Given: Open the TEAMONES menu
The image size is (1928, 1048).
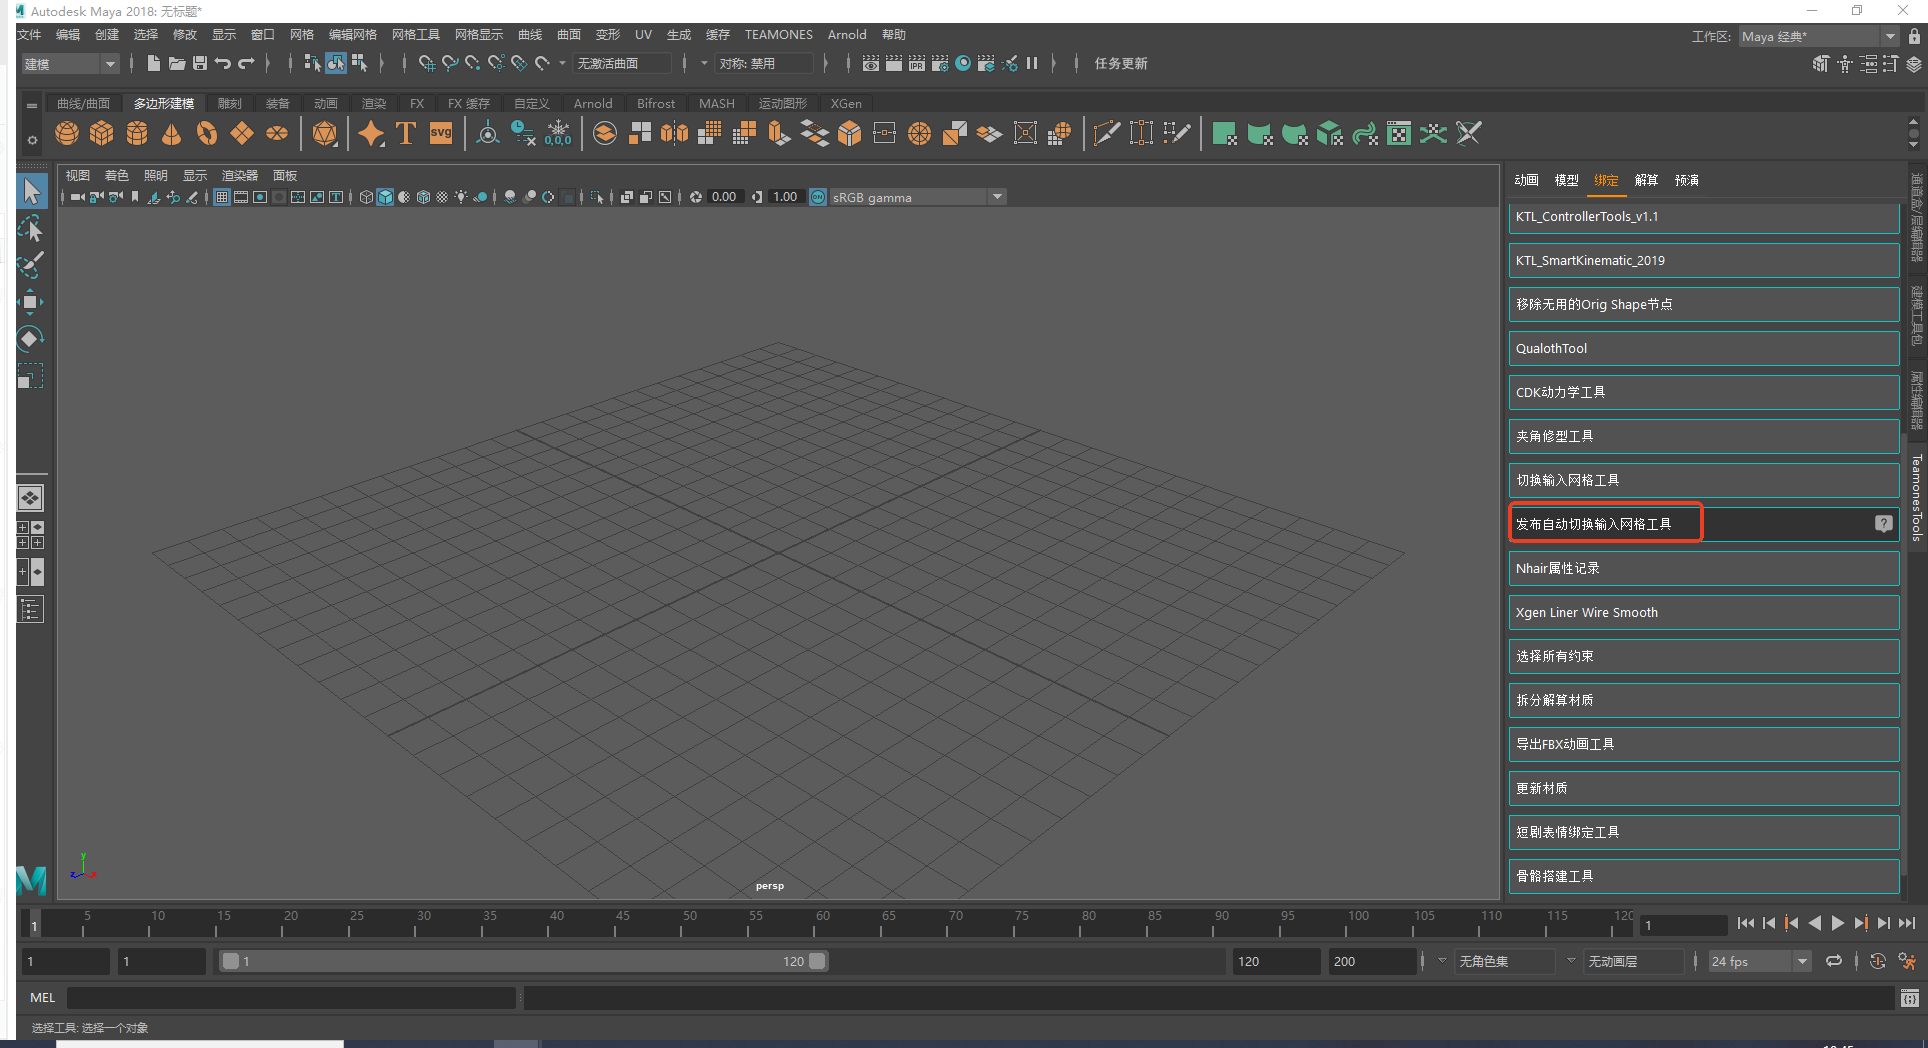Looking at the screenshot, I should 778,35.
